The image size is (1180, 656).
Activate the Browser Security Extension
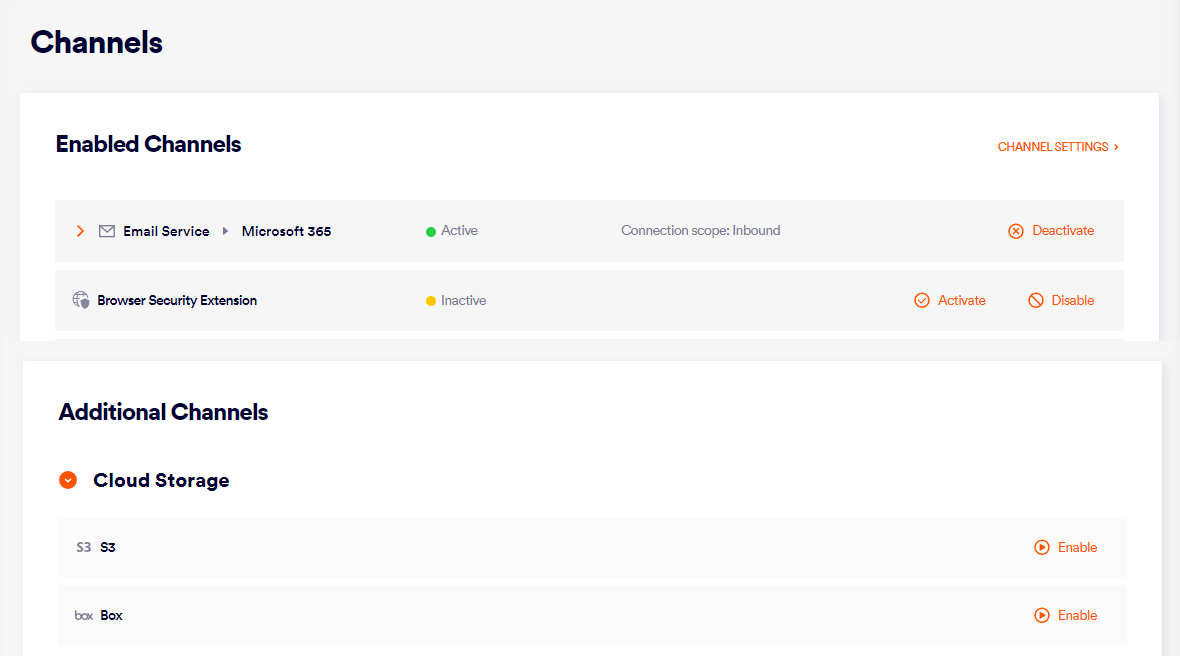pos(950,300)
